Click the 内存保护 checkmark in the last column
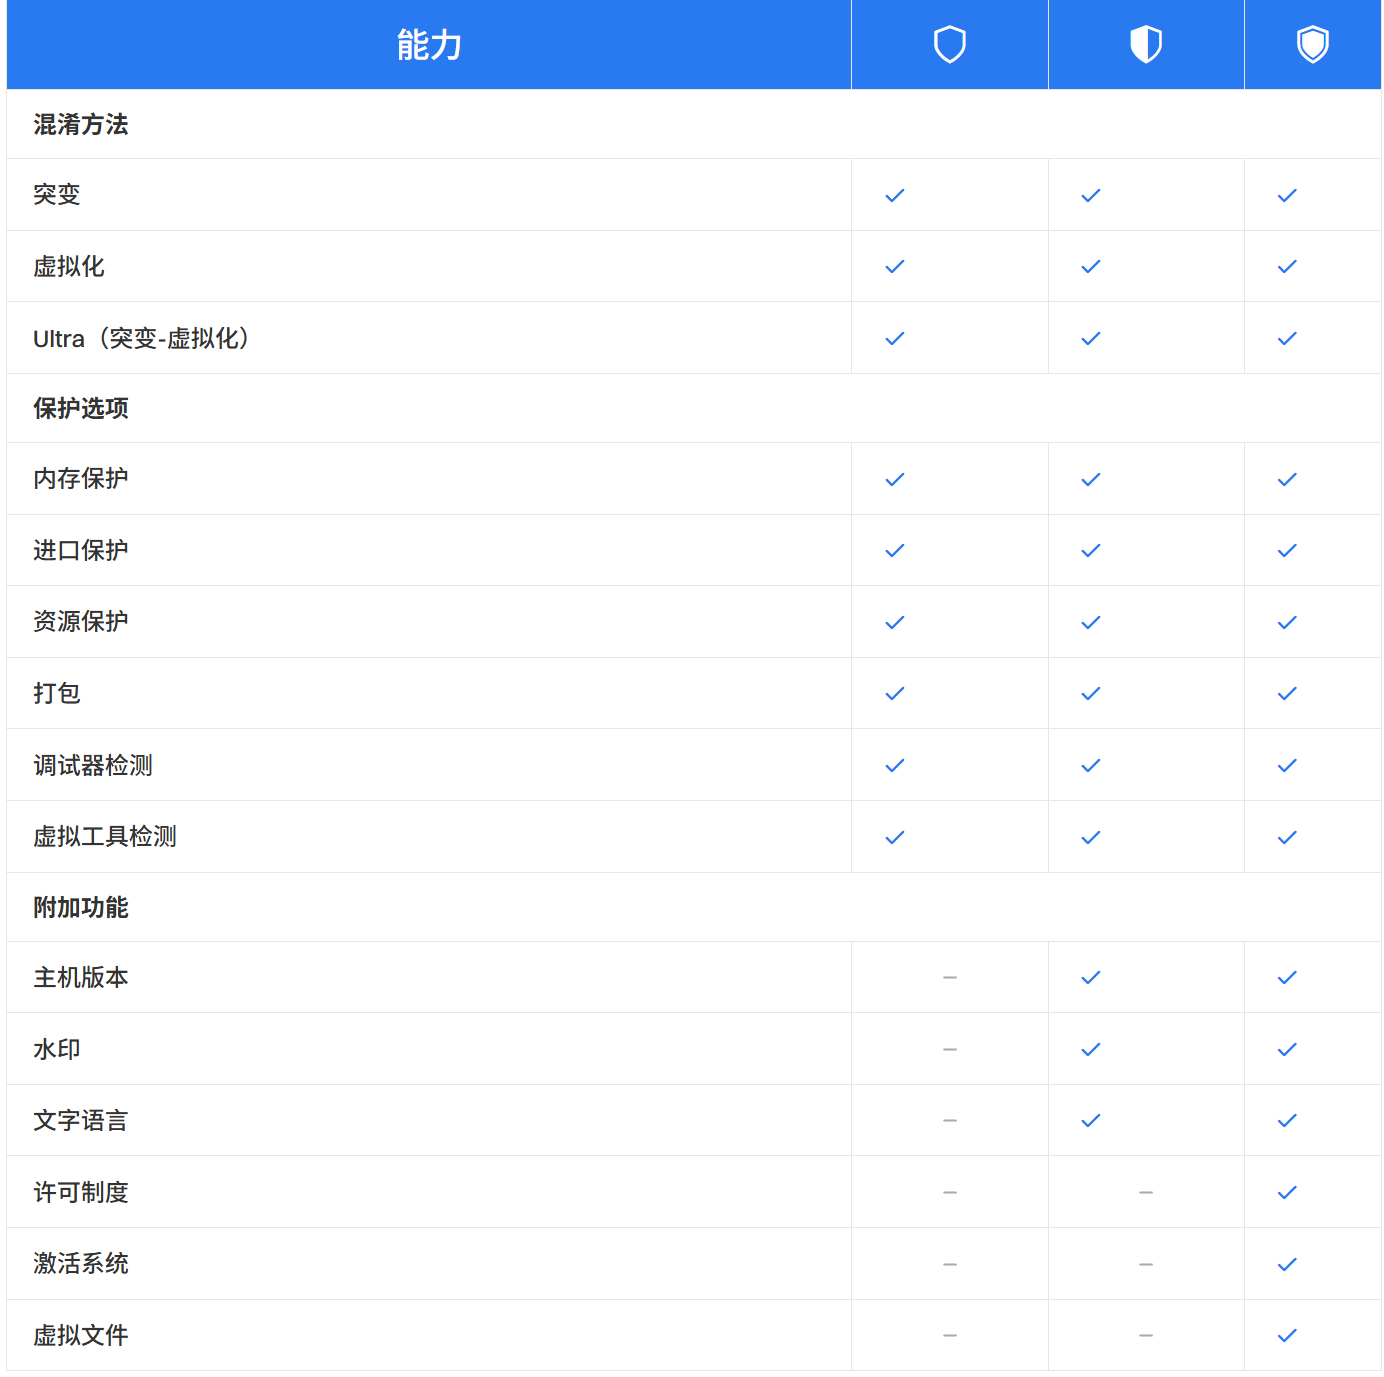The height and width of the screenshot is (1377, 1384). [1287, 479]
